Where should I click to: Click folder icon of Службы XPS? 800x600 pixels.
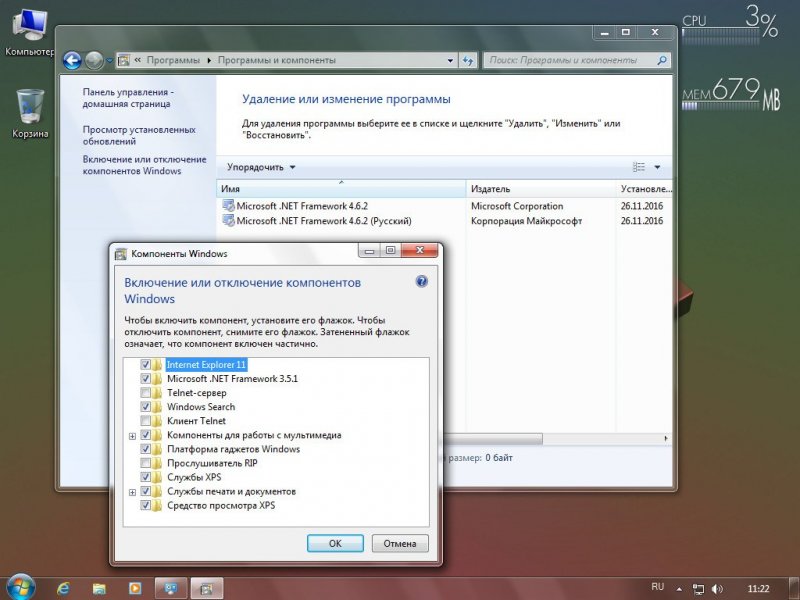coord(157,477)
